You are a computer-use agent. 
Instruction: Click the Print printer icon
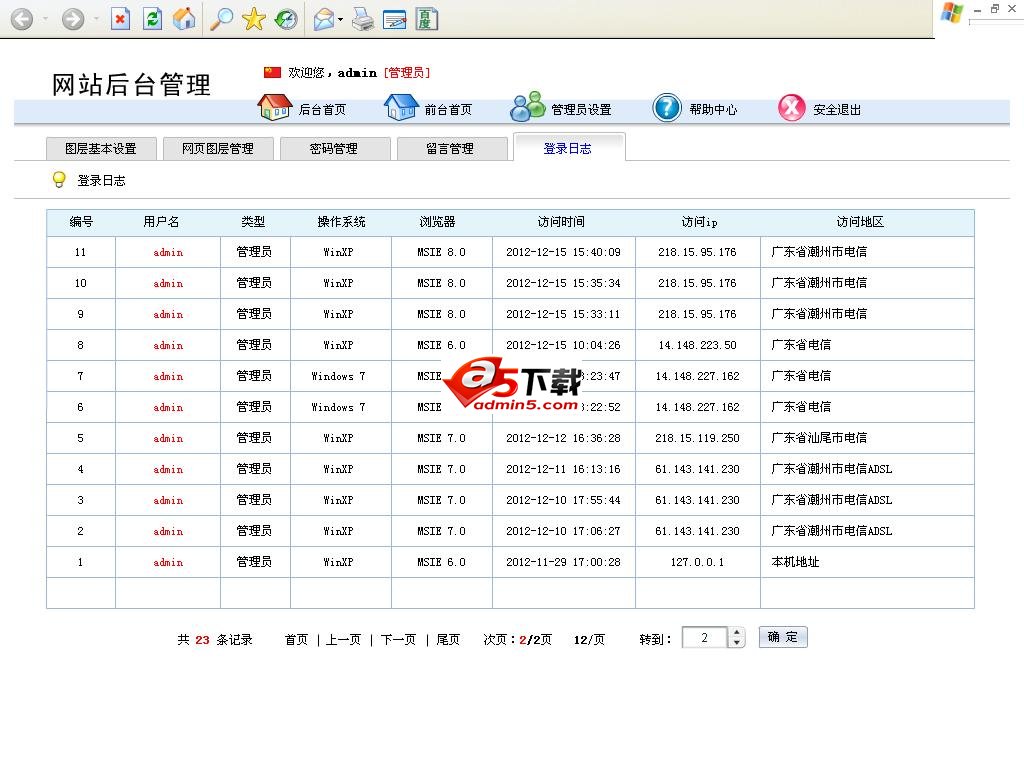(363, 20)
